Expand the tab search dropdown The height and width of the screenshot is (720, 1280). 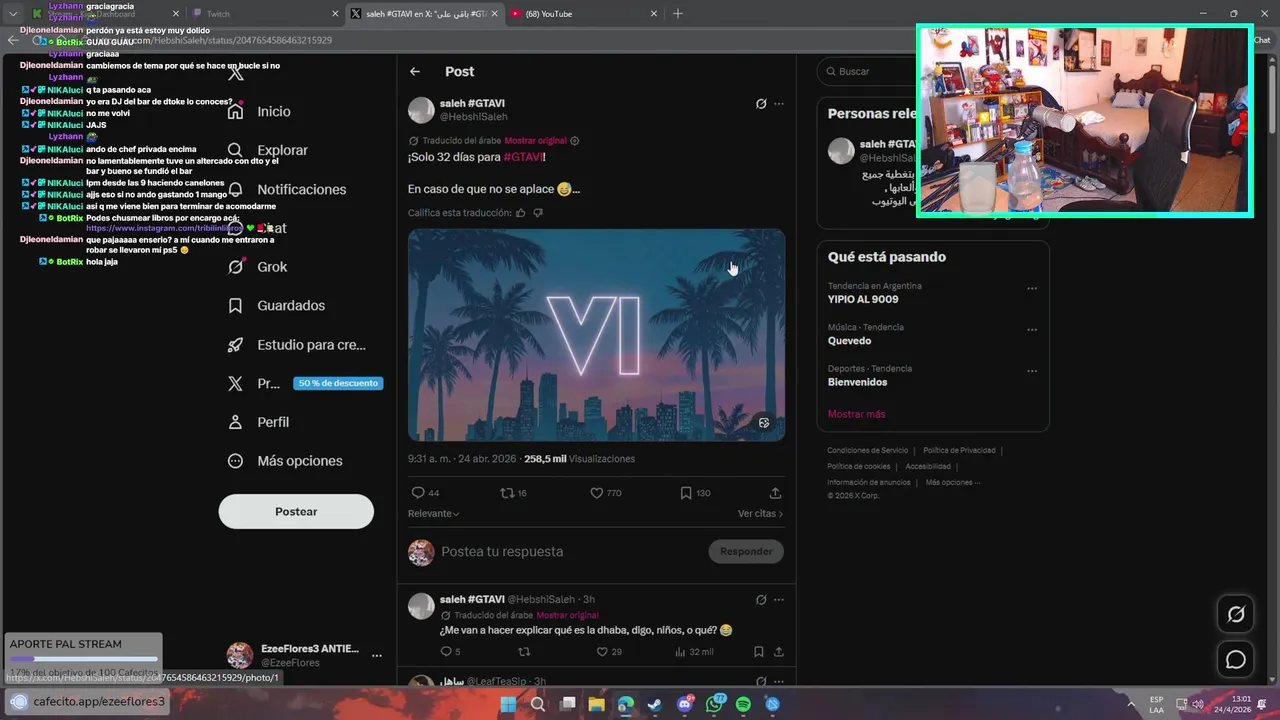click(x=13, y=14)
